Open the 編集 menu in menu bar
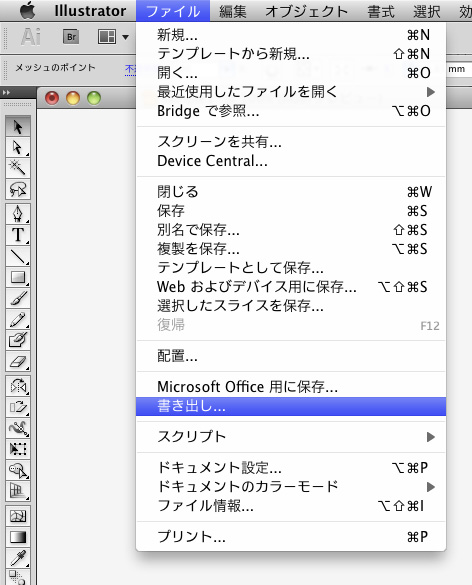The height and width of the screenshot is (585, 472). pos(232,11)
